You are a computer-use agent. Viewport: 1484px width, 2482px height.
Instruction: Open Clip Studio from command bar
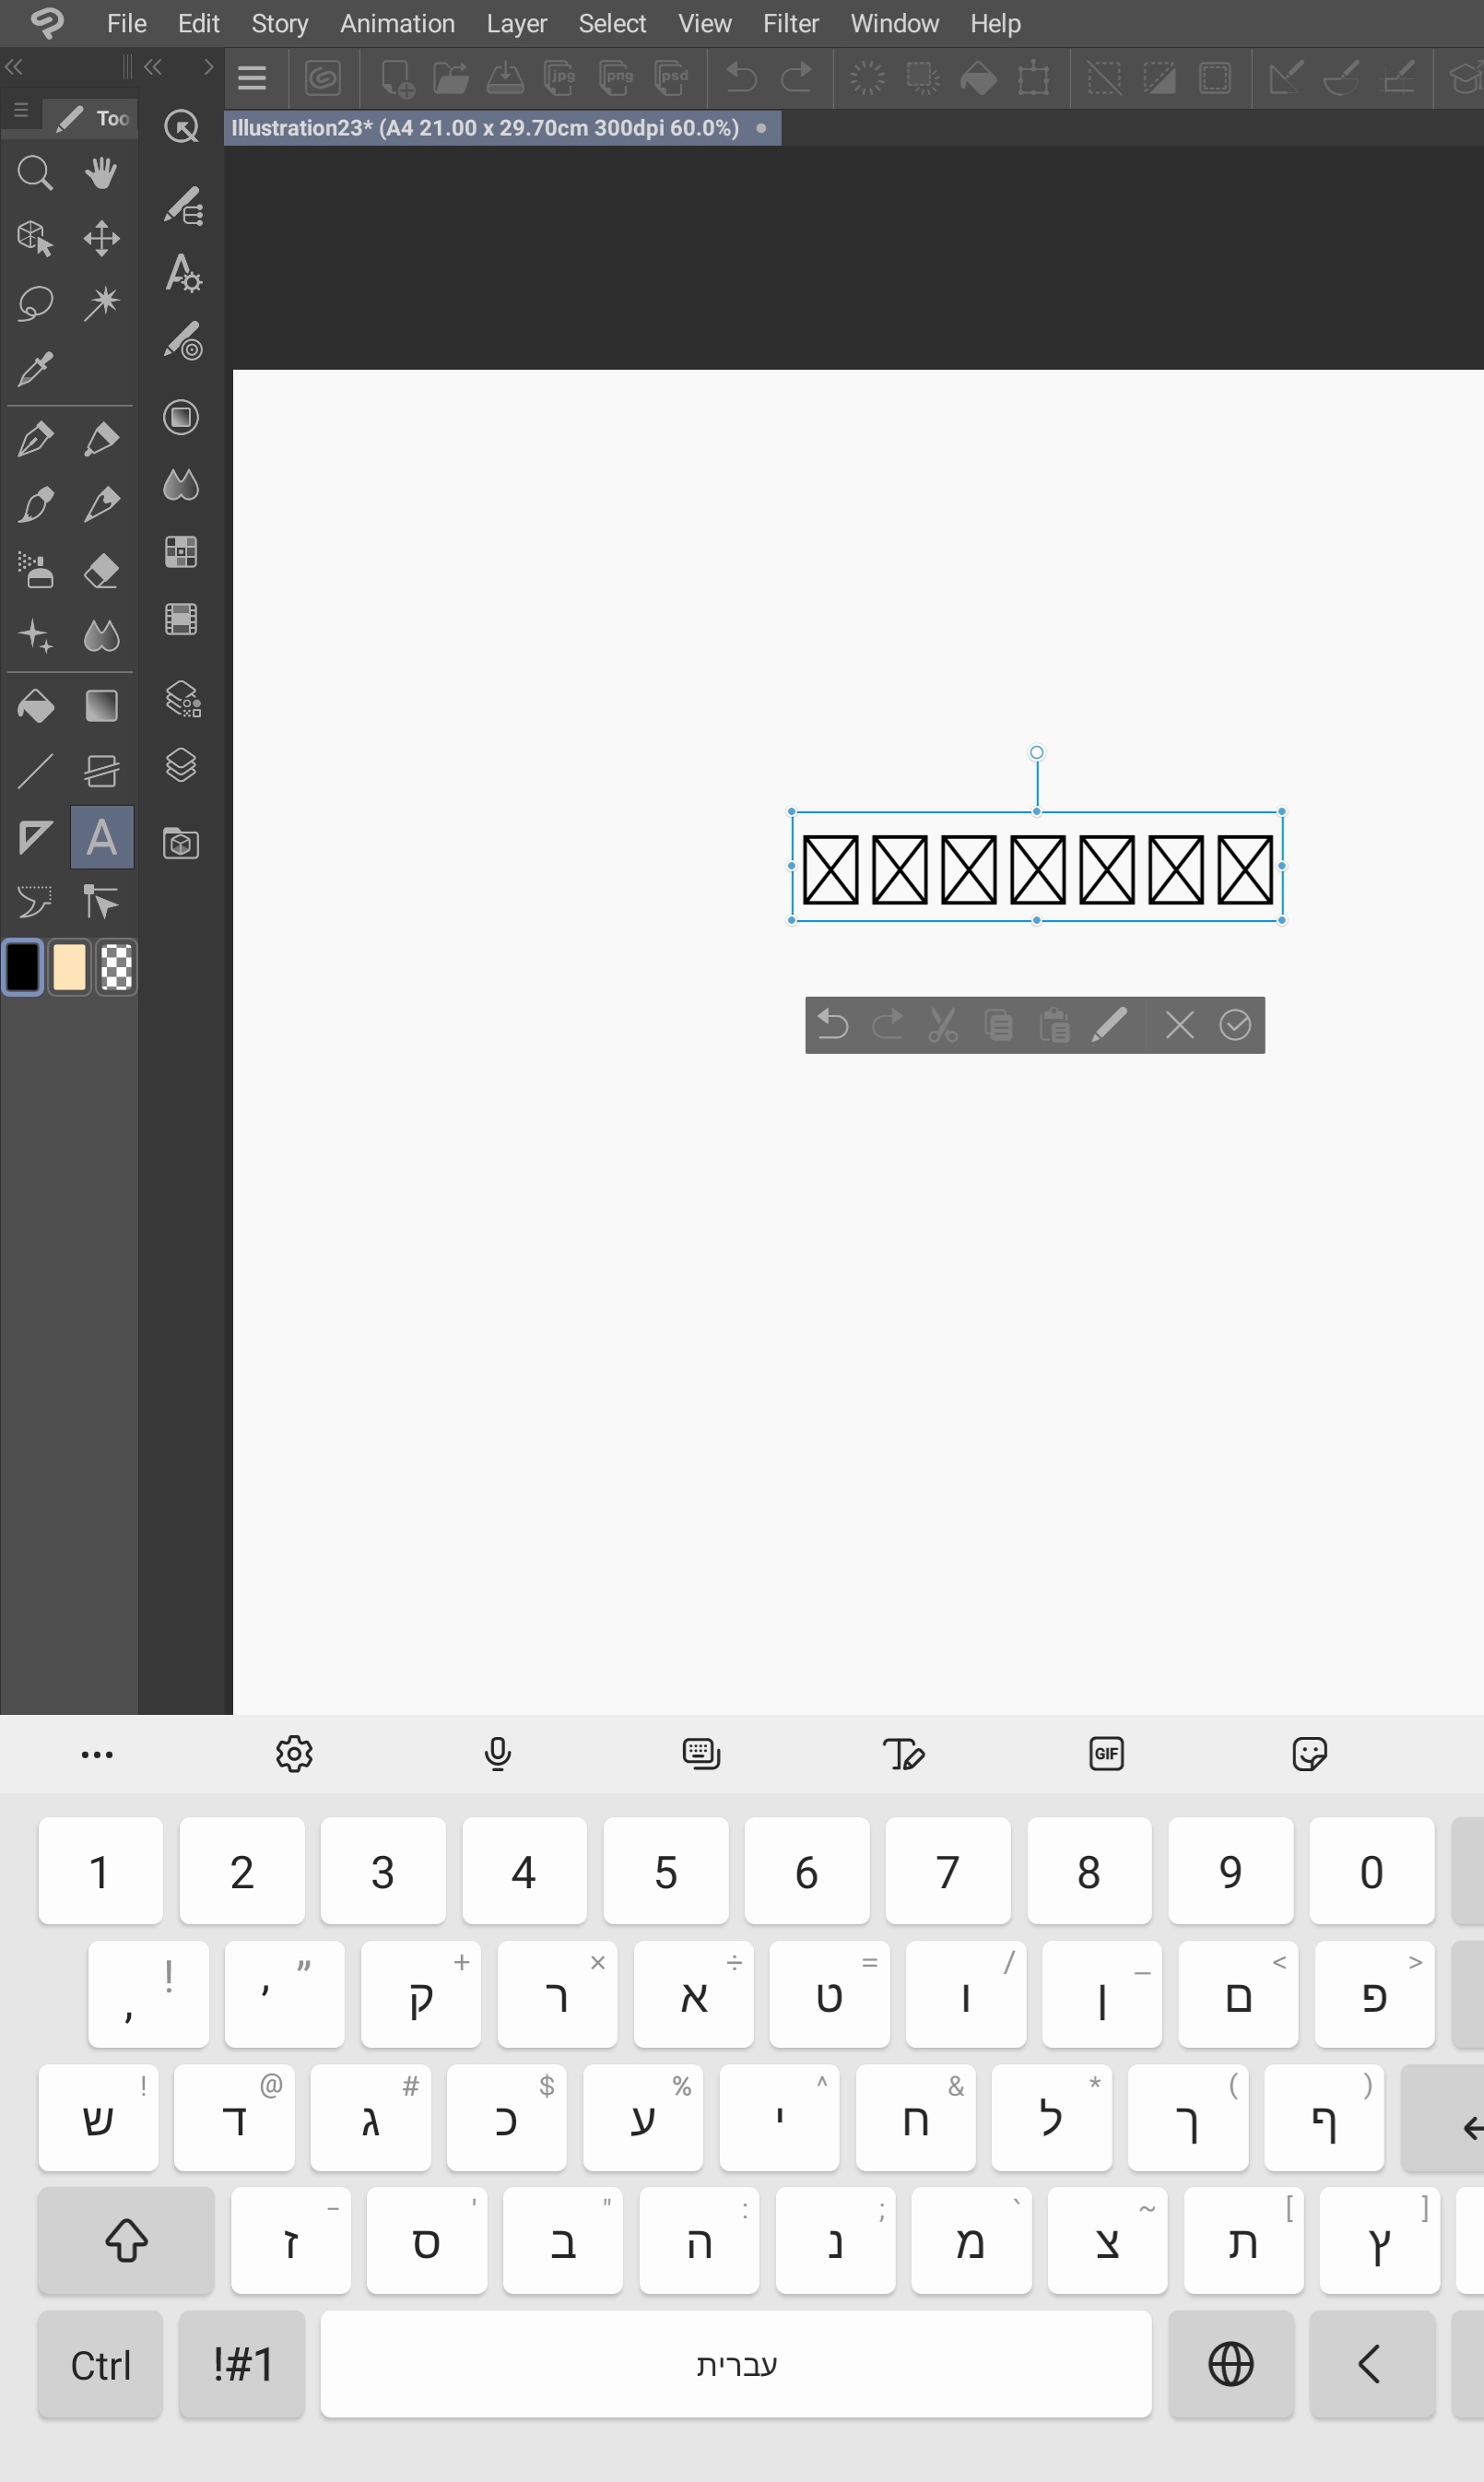[323, 78]
